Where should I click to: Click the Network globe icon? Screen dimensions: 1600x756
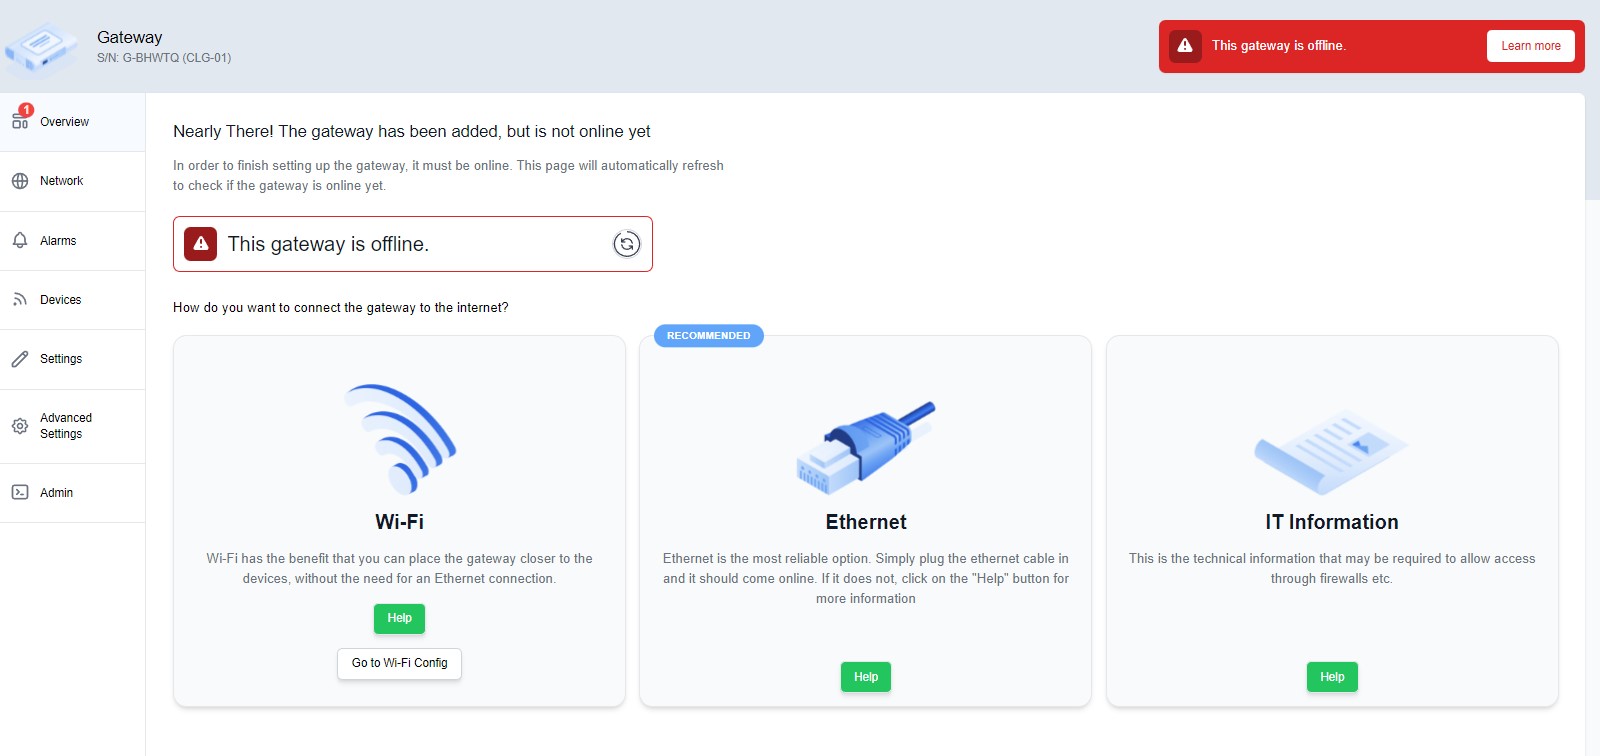pos(20,181)
